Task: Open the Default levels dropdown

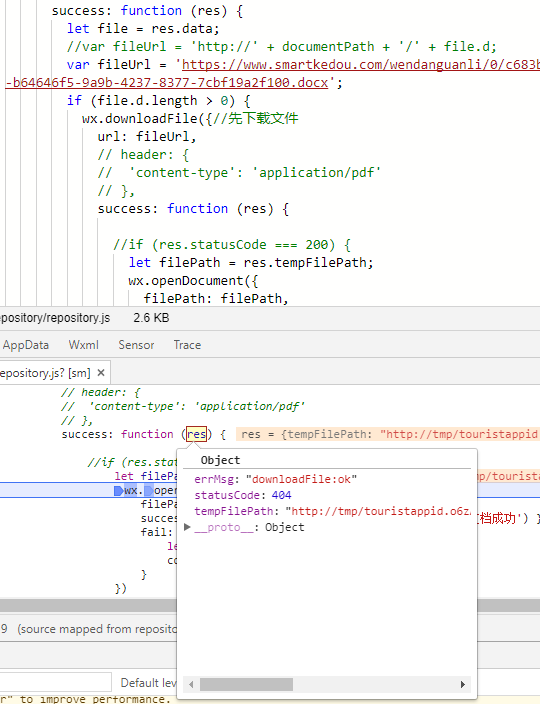Action: tap(148, 683)
